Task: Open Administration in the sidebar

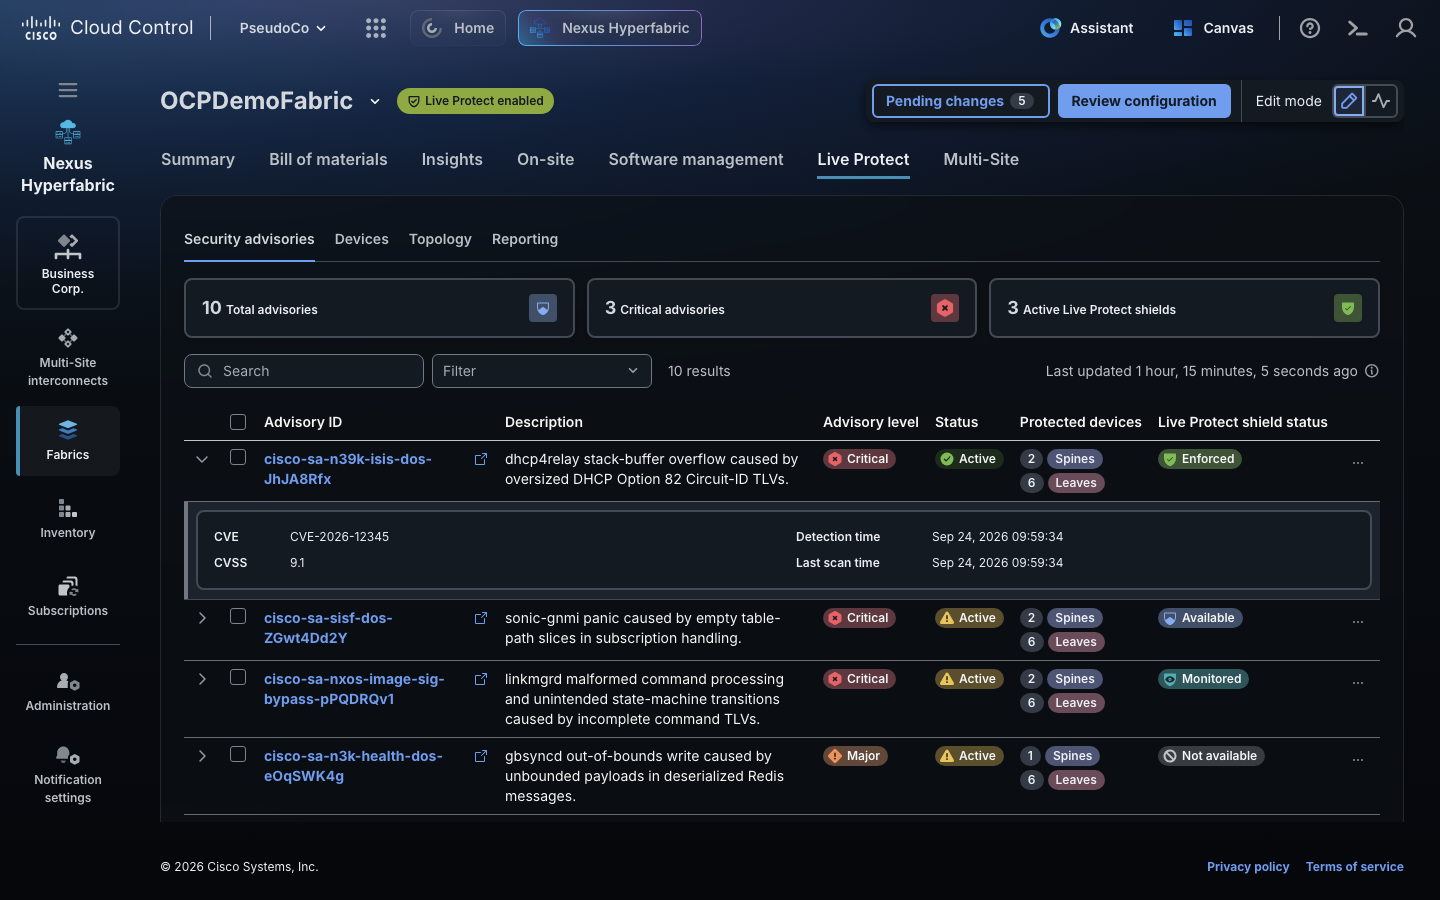Action: [68, 692]
